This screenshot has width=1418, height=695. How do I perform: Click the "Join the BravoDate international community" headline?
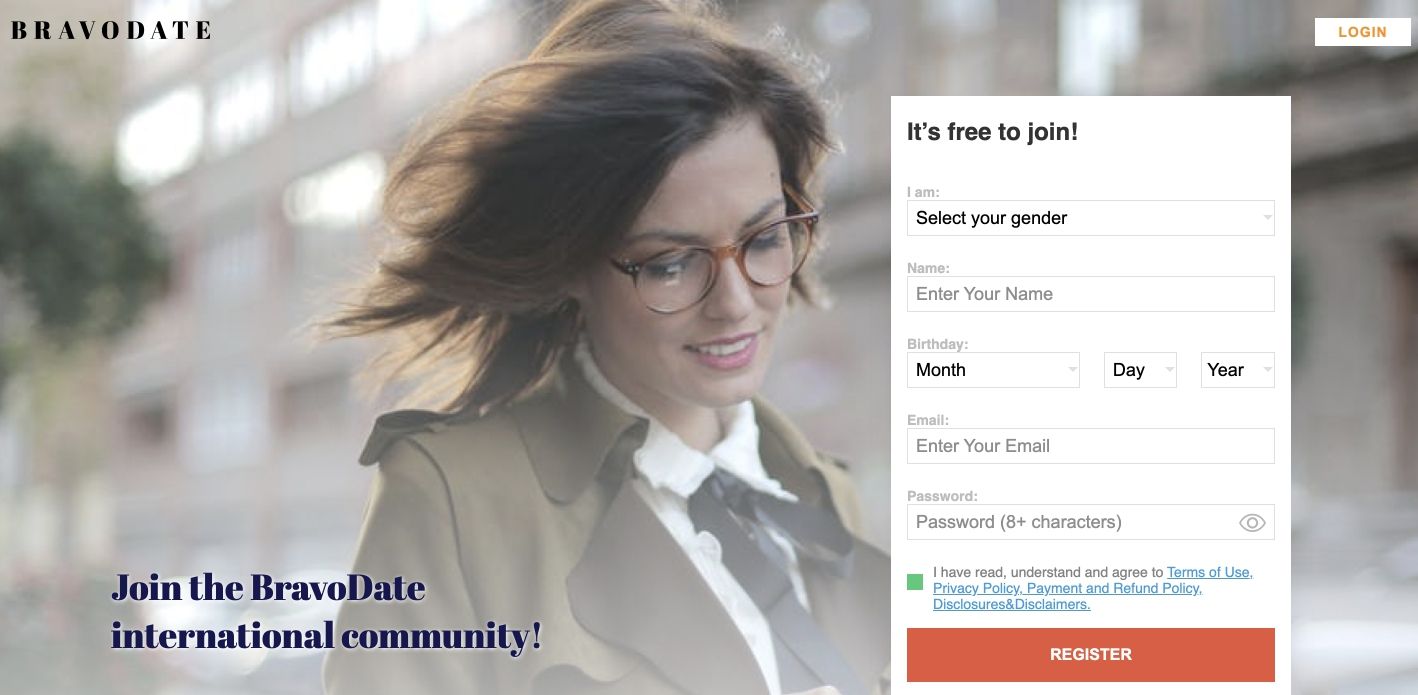(326, 611)
